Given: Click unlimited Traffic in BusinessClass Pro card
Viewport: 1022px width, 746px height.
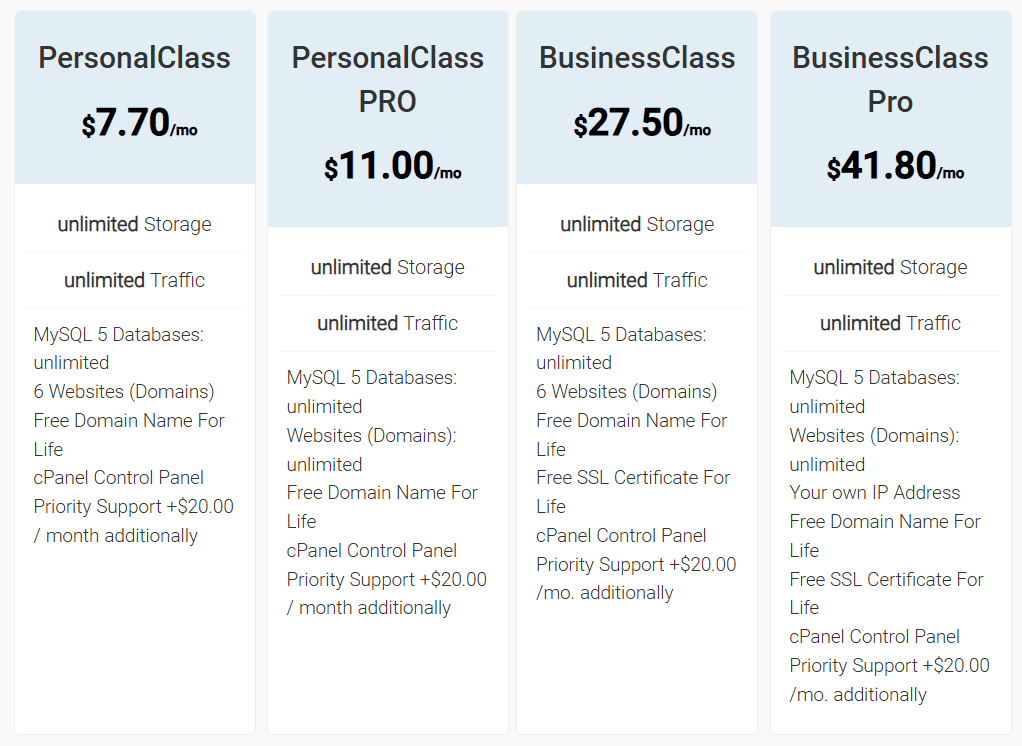Looking at the screenshot, I should 890,323.
